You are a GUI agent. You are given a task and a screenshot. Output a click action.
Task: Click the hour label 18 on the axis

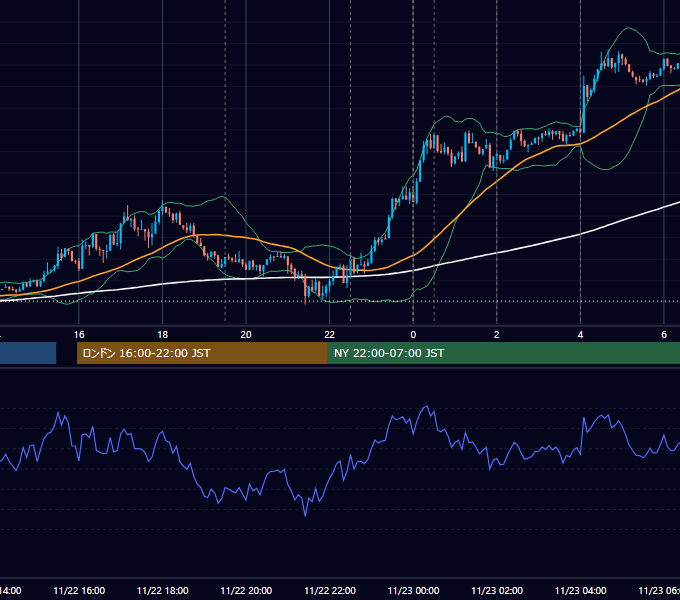163,335
